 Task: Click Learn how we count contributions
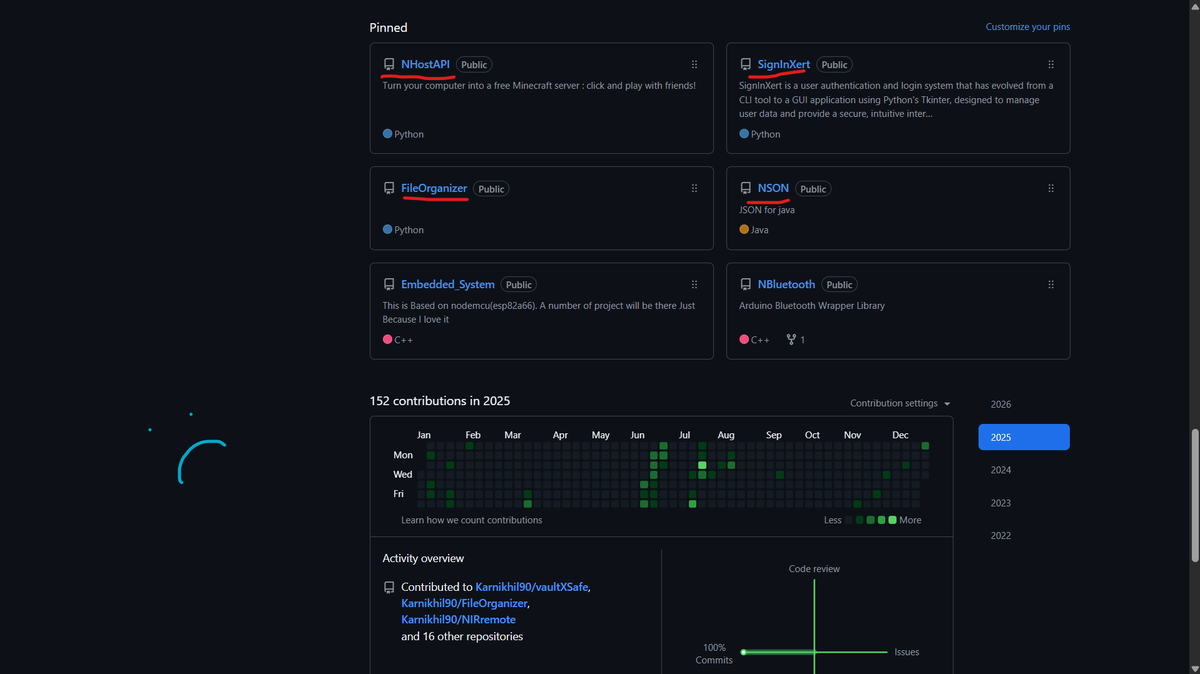[472, 520]
